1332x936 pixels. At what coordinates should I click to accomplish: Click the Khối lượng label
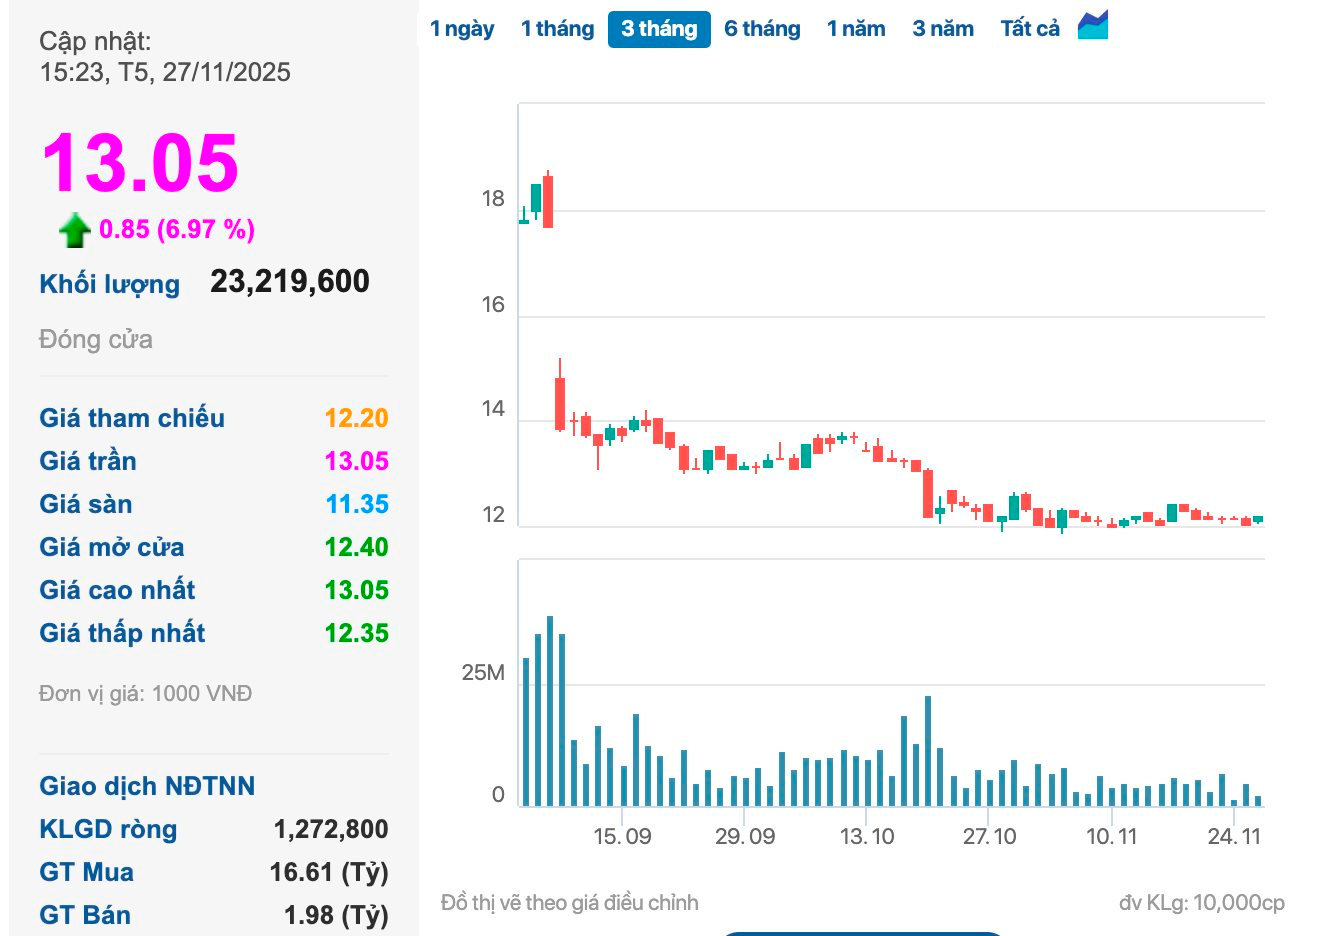coord(110,284)
